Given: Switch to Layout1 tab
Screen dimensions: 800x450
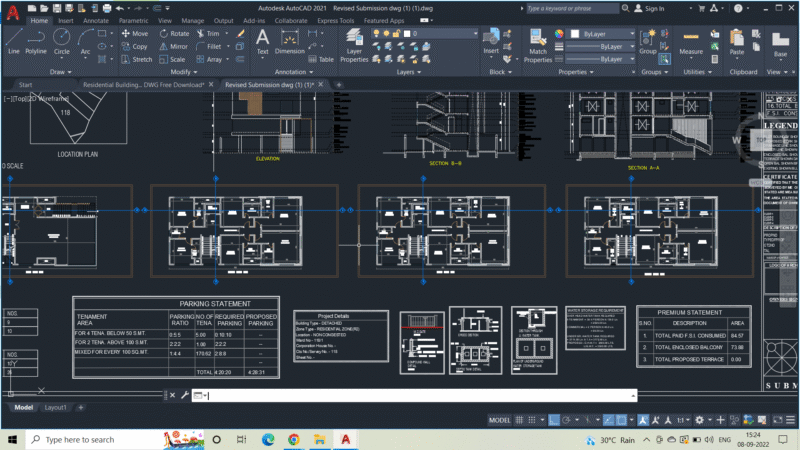Looking at the screenshot, I should click(x=55, y=407).
